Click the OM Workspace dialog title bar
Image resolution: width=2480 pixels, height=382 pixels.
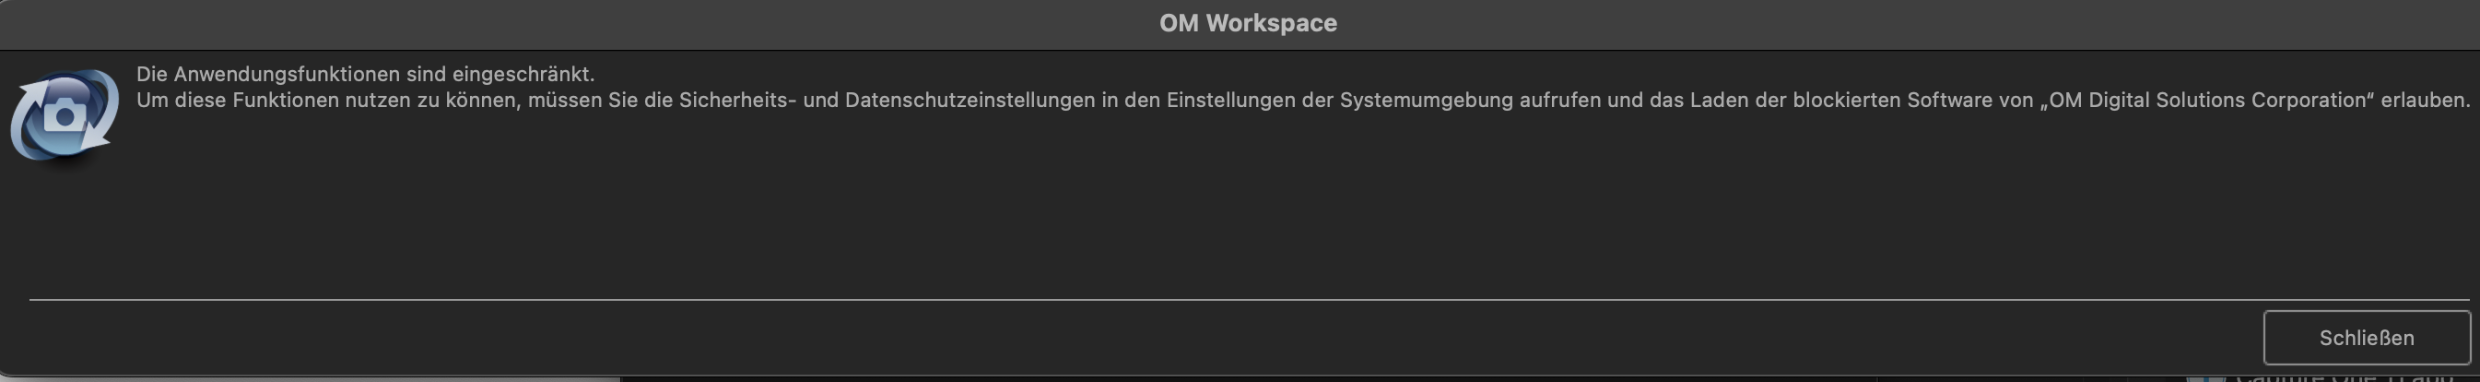[1240, 24]
